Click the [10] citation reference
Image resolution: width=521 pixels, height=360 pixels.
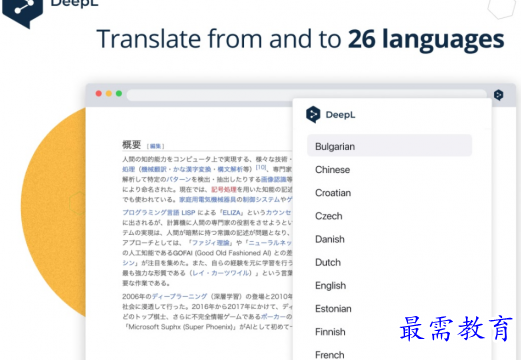pos(261,167)
